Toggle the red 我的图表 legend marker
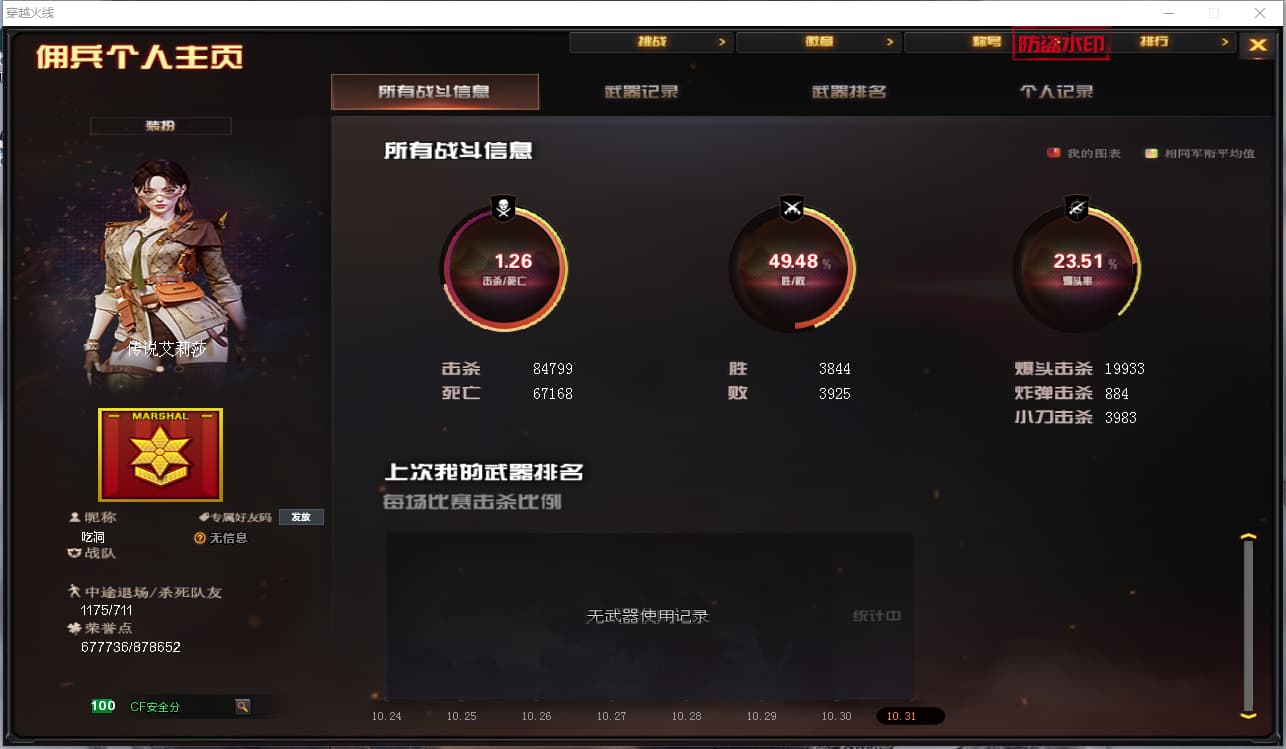The width and height of the screenshot is (1286, 749). (1053, 153)
